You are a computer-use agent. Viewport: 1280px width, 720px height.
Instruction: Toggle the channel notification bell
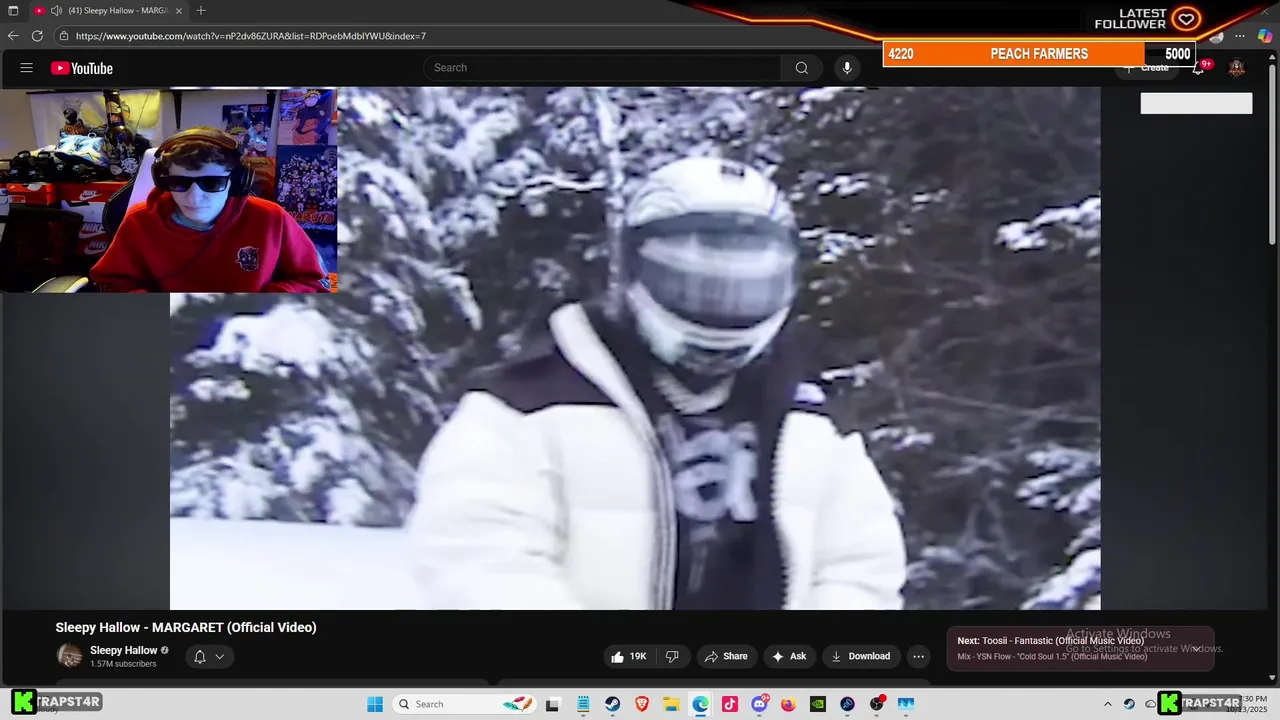200,657
